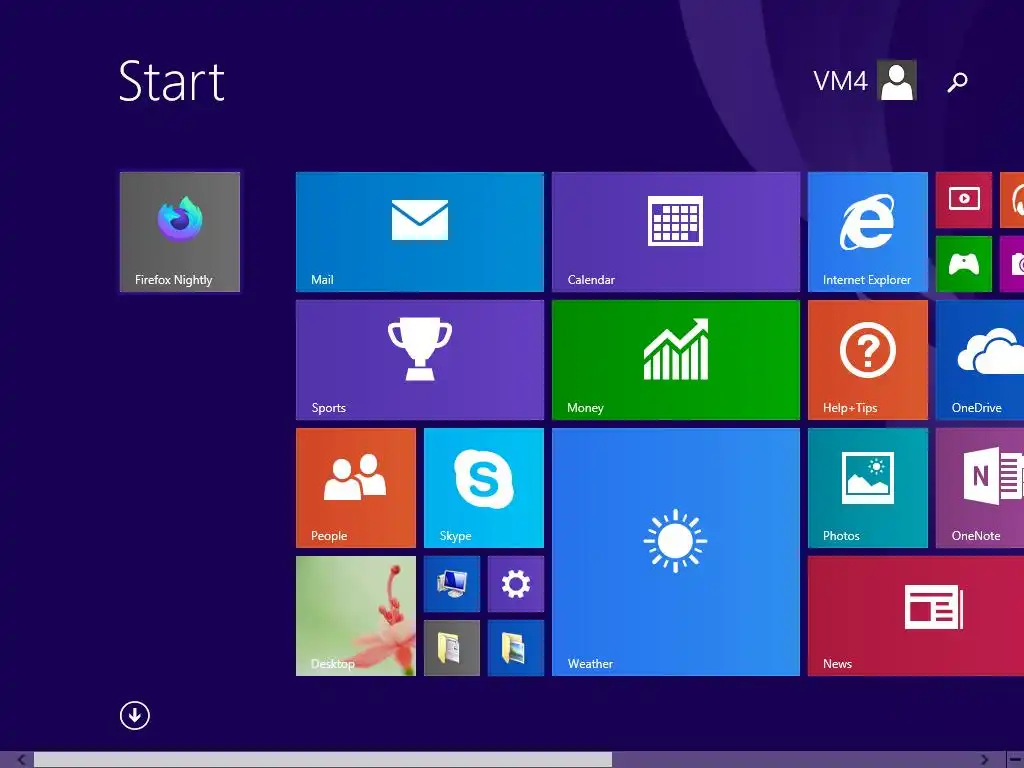Launch the Video small tile
1024x768 pixels.
963,200
